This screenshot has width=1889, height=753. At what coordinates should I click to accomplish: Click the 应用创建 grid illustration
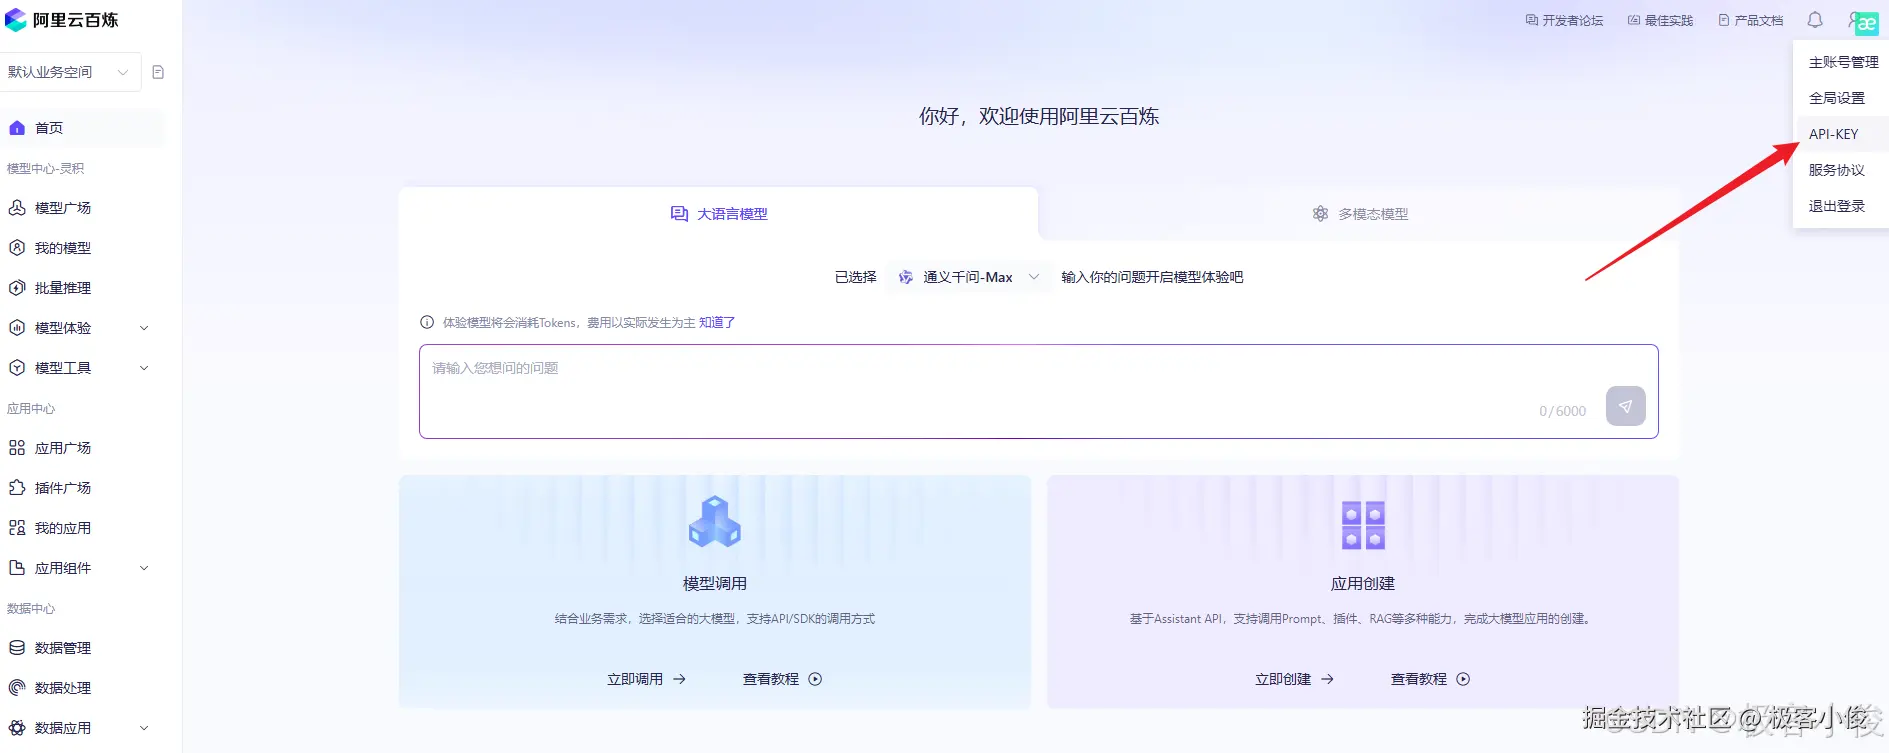[1362, 525]
